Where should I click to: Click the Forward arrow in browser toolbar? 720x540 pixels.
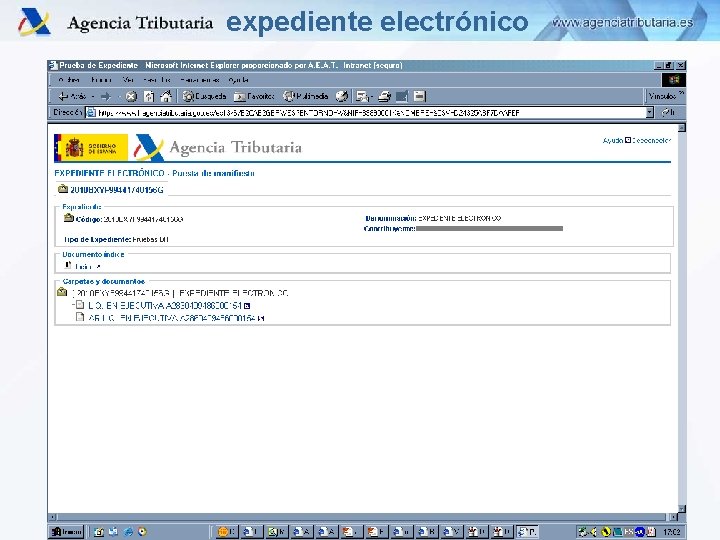106,96
